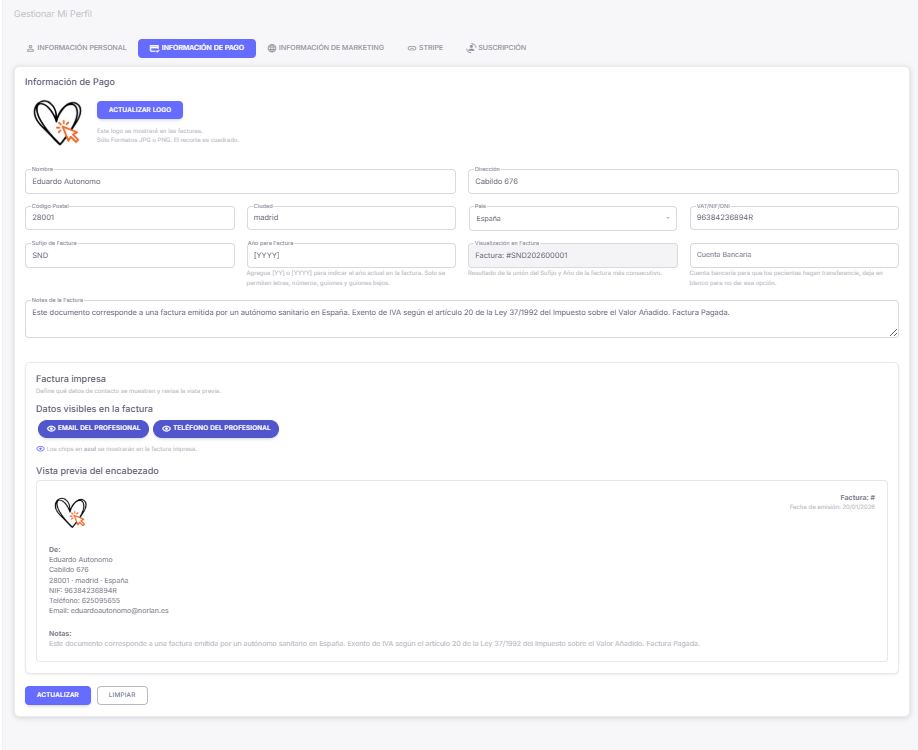Screen dimensions: 918x750
Task: Click the link icon next to Stripe
Action: click(x=411, y=47)
